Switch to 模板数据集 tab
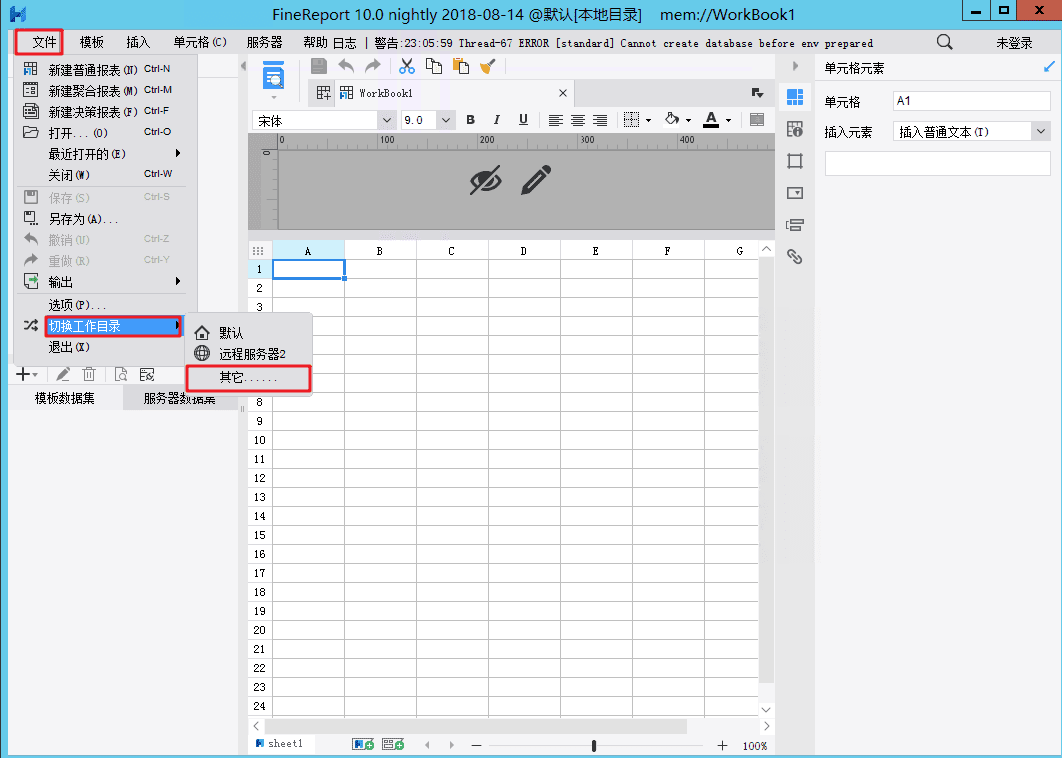This screenshot has width=1062, height=758. coord(65,398)
